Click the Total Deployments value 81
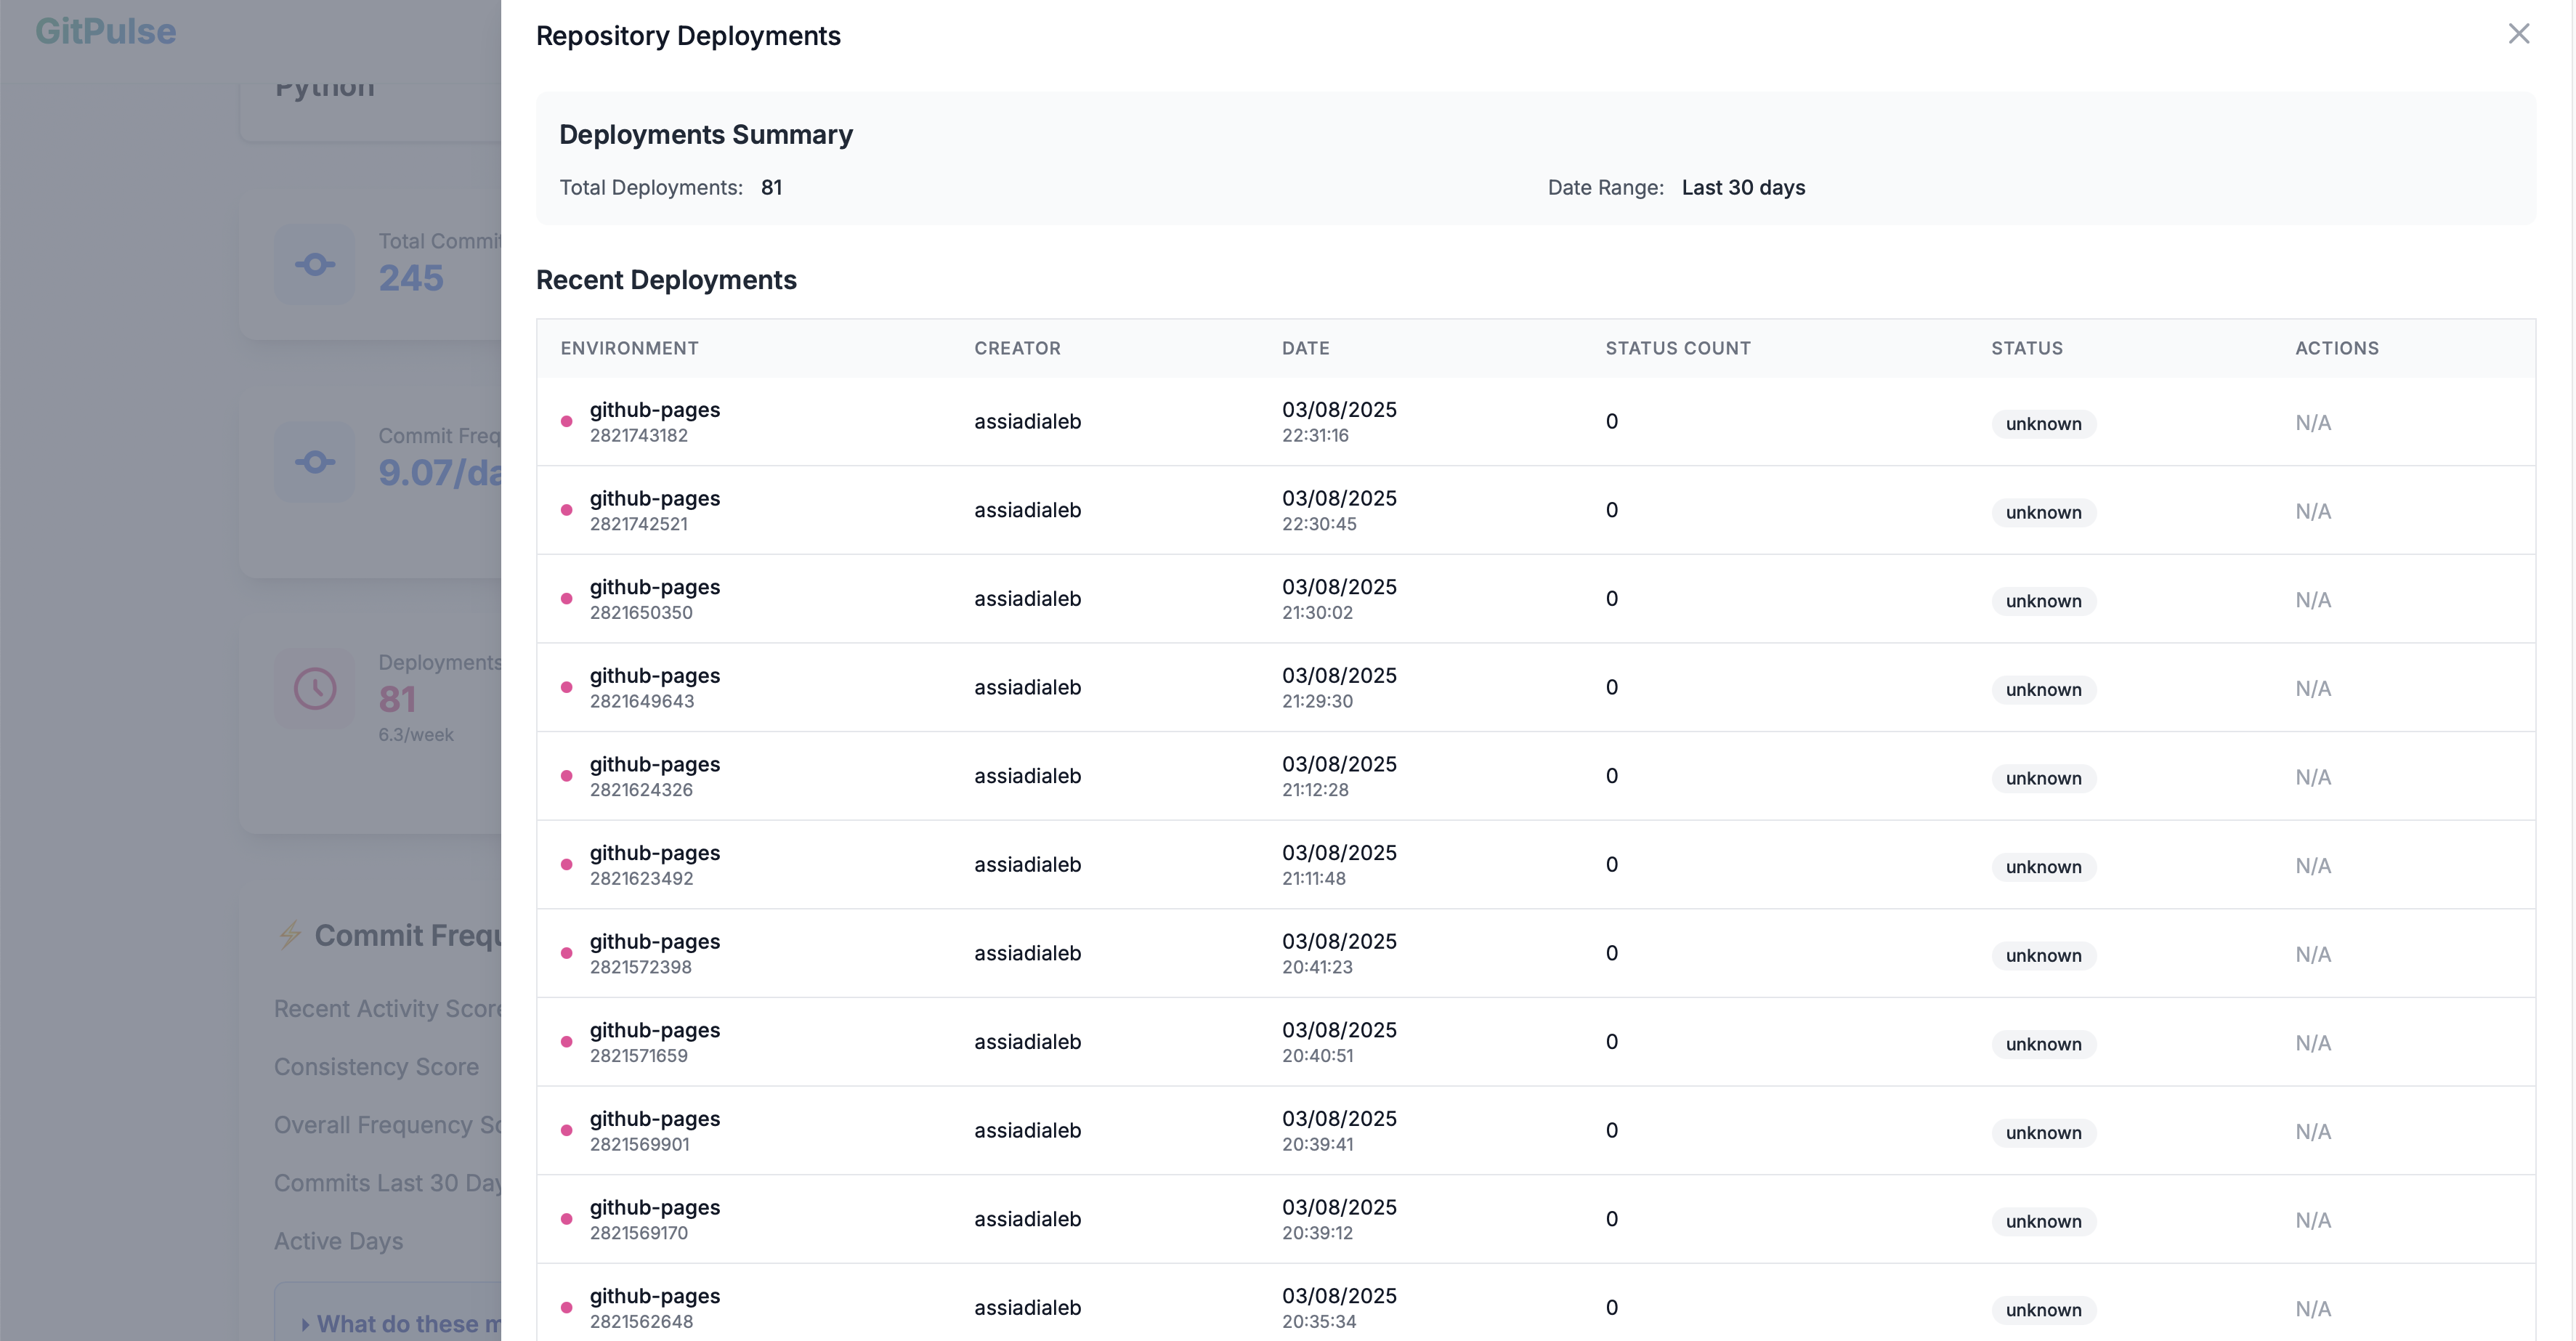This screenshot has width=2576, height=1341. (x=771, y=188)
